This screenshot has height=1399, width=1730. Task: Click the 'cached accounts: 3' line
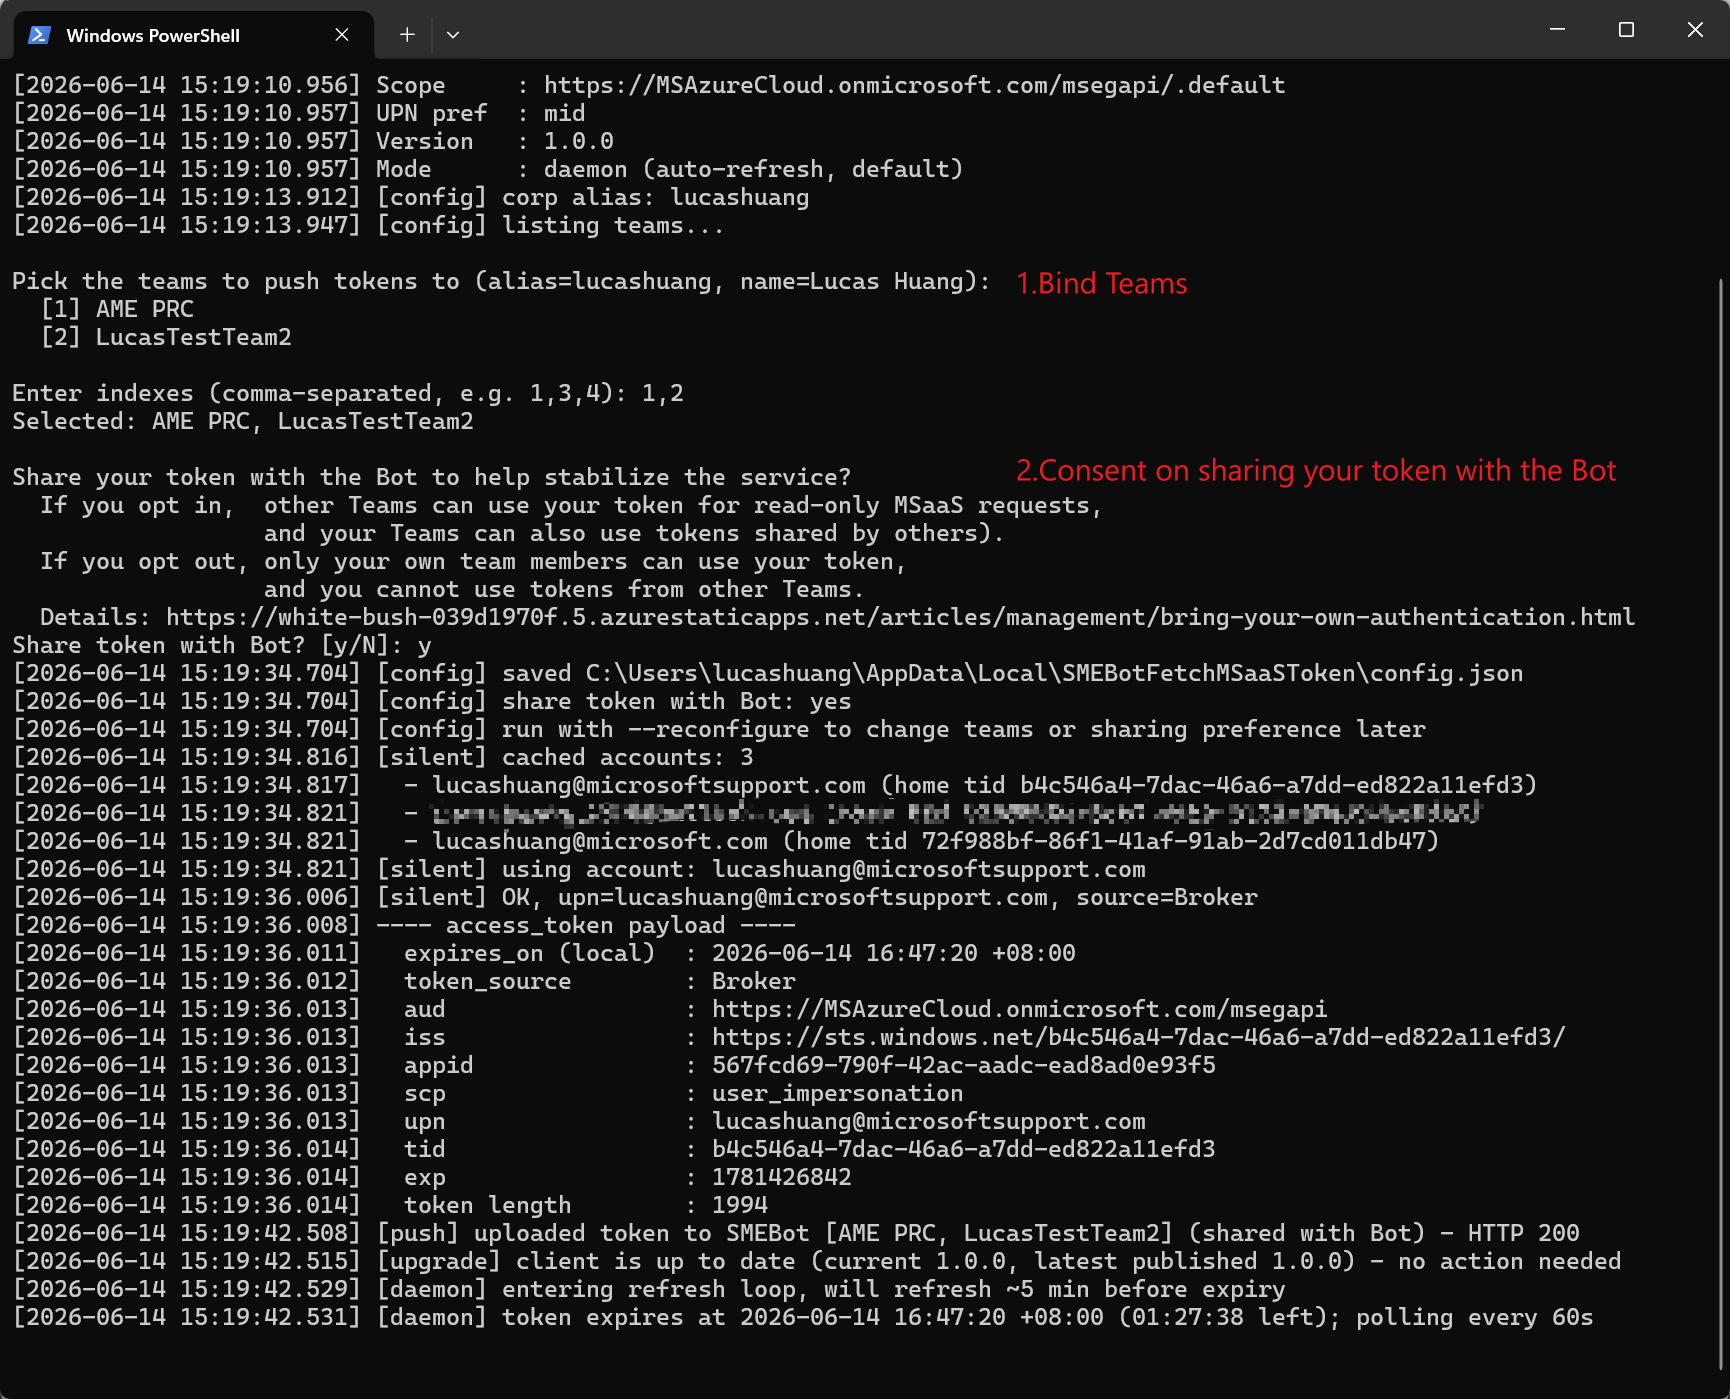pyautogui.click(x=383, y=757)
